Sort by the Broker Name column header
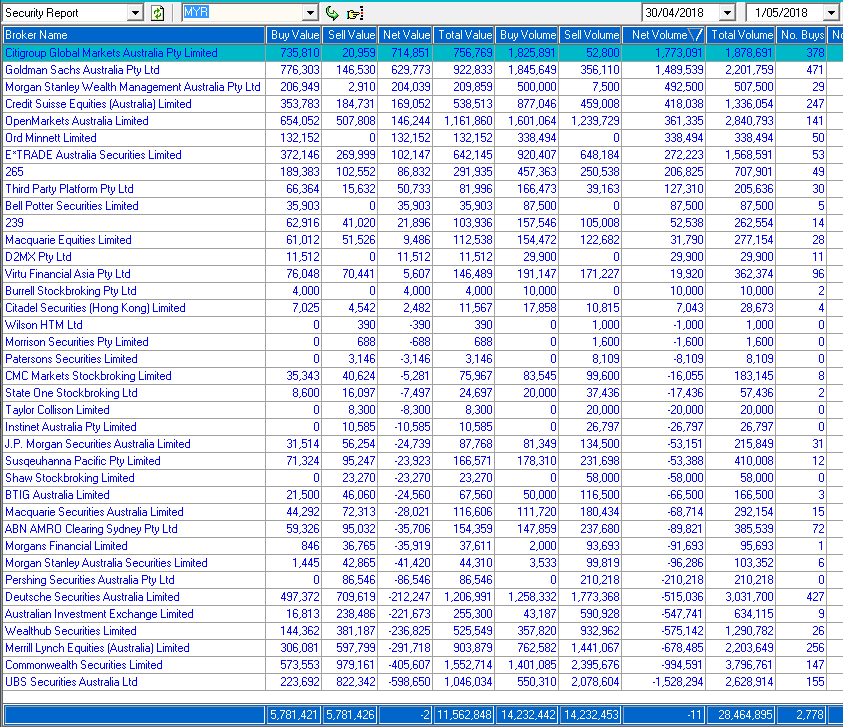 [x=134, y=35]
